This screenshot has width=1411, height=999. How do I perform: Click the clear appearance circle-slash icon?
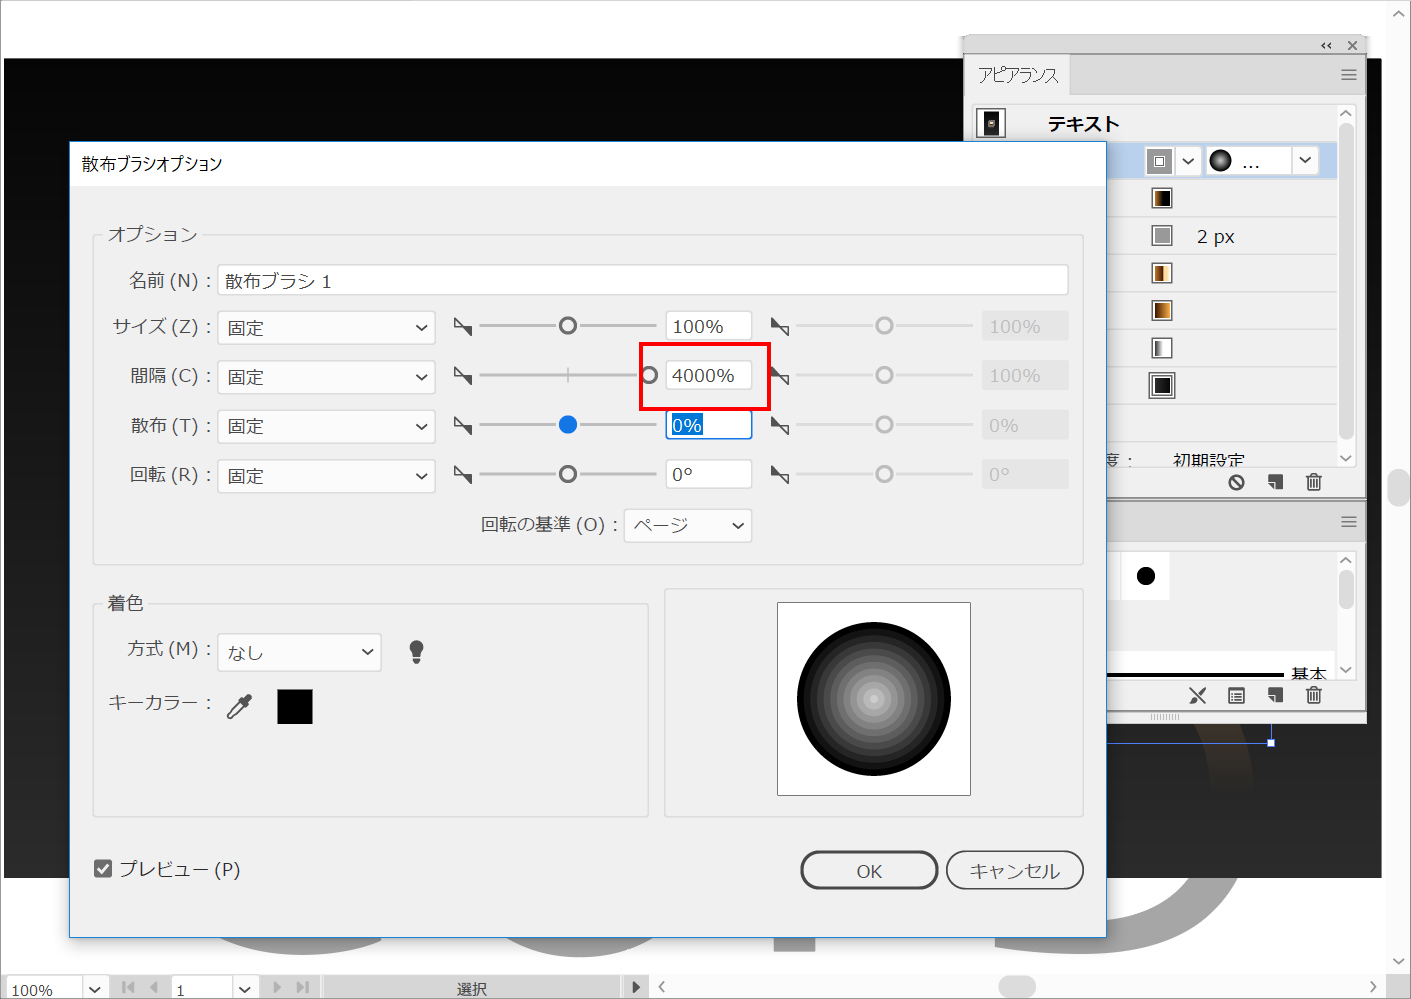pyautogui.click(x=1237, y=482)
